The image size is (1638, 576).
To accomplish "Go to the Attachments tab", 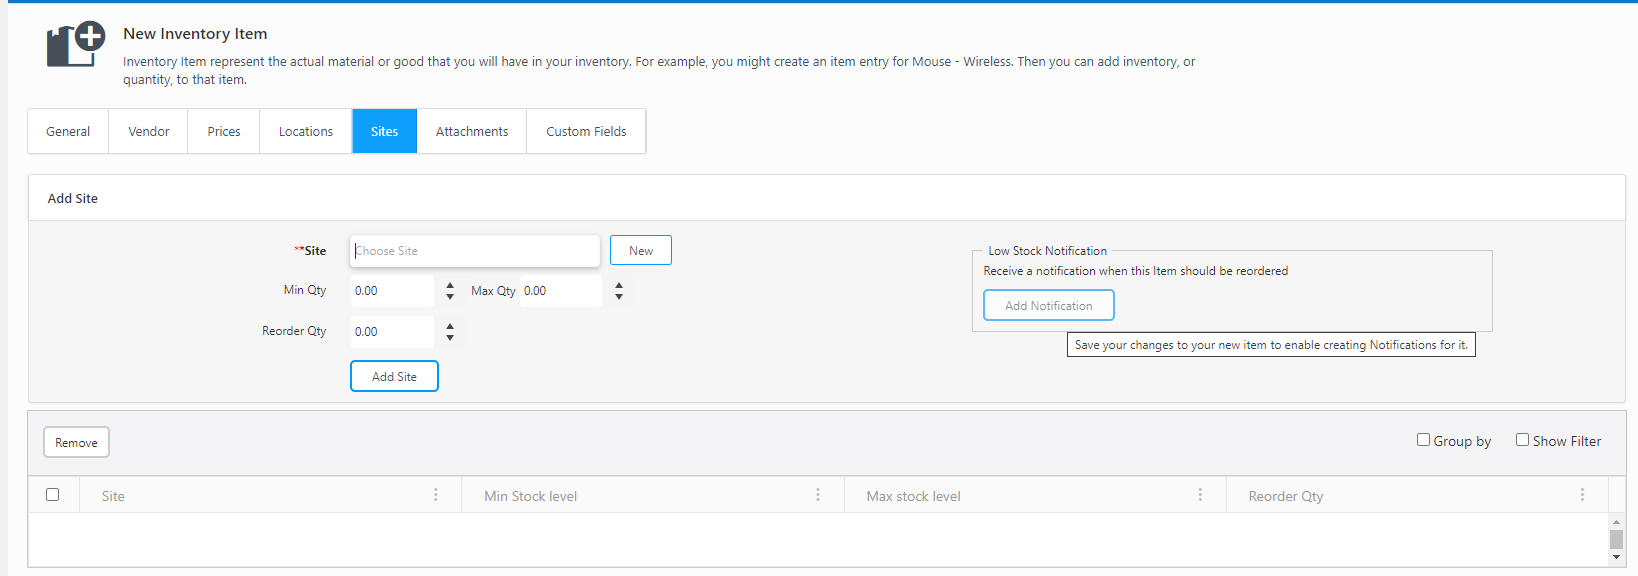I will click(x=472, y=132).
